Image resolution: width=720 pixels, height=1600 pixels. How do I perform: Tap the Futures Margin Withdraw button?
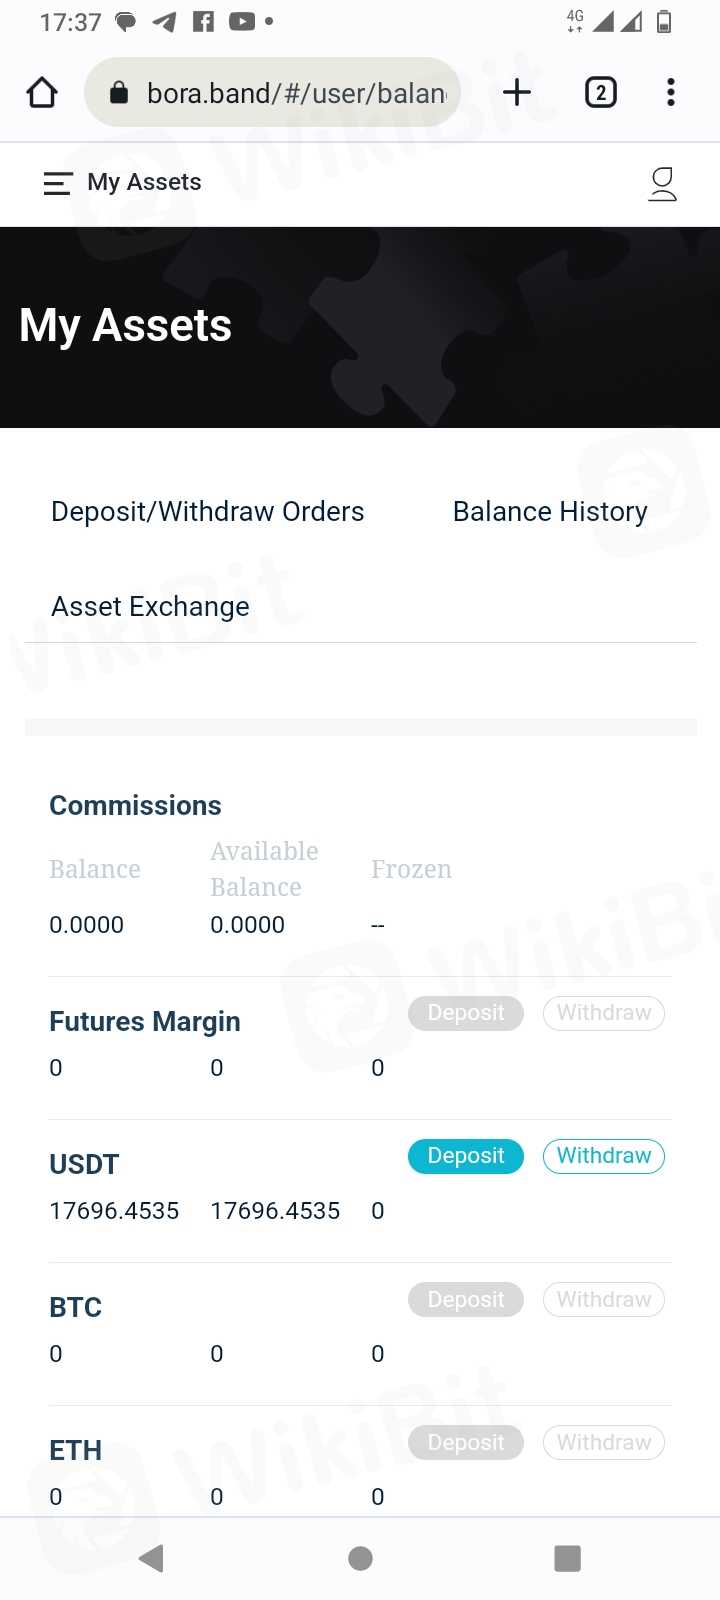[x=603, y=1013]
